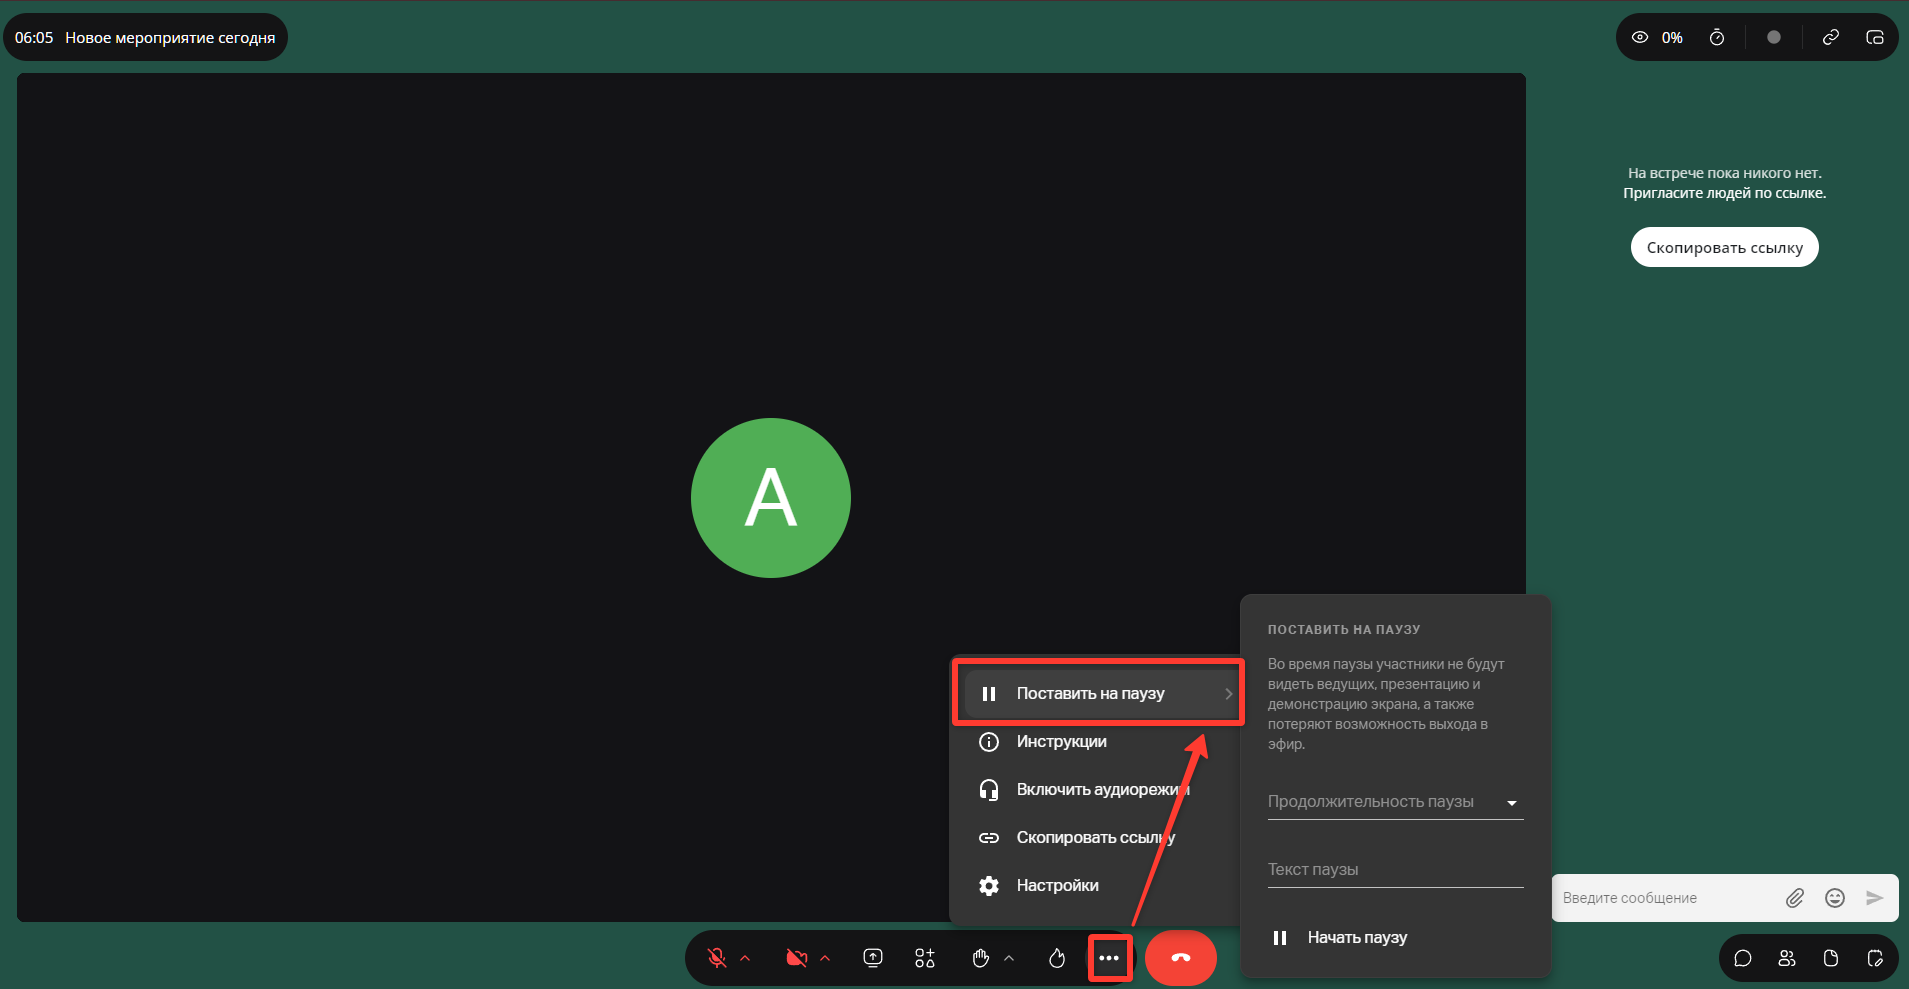Focus the 'Текст паузы' field

(1395, 869)
